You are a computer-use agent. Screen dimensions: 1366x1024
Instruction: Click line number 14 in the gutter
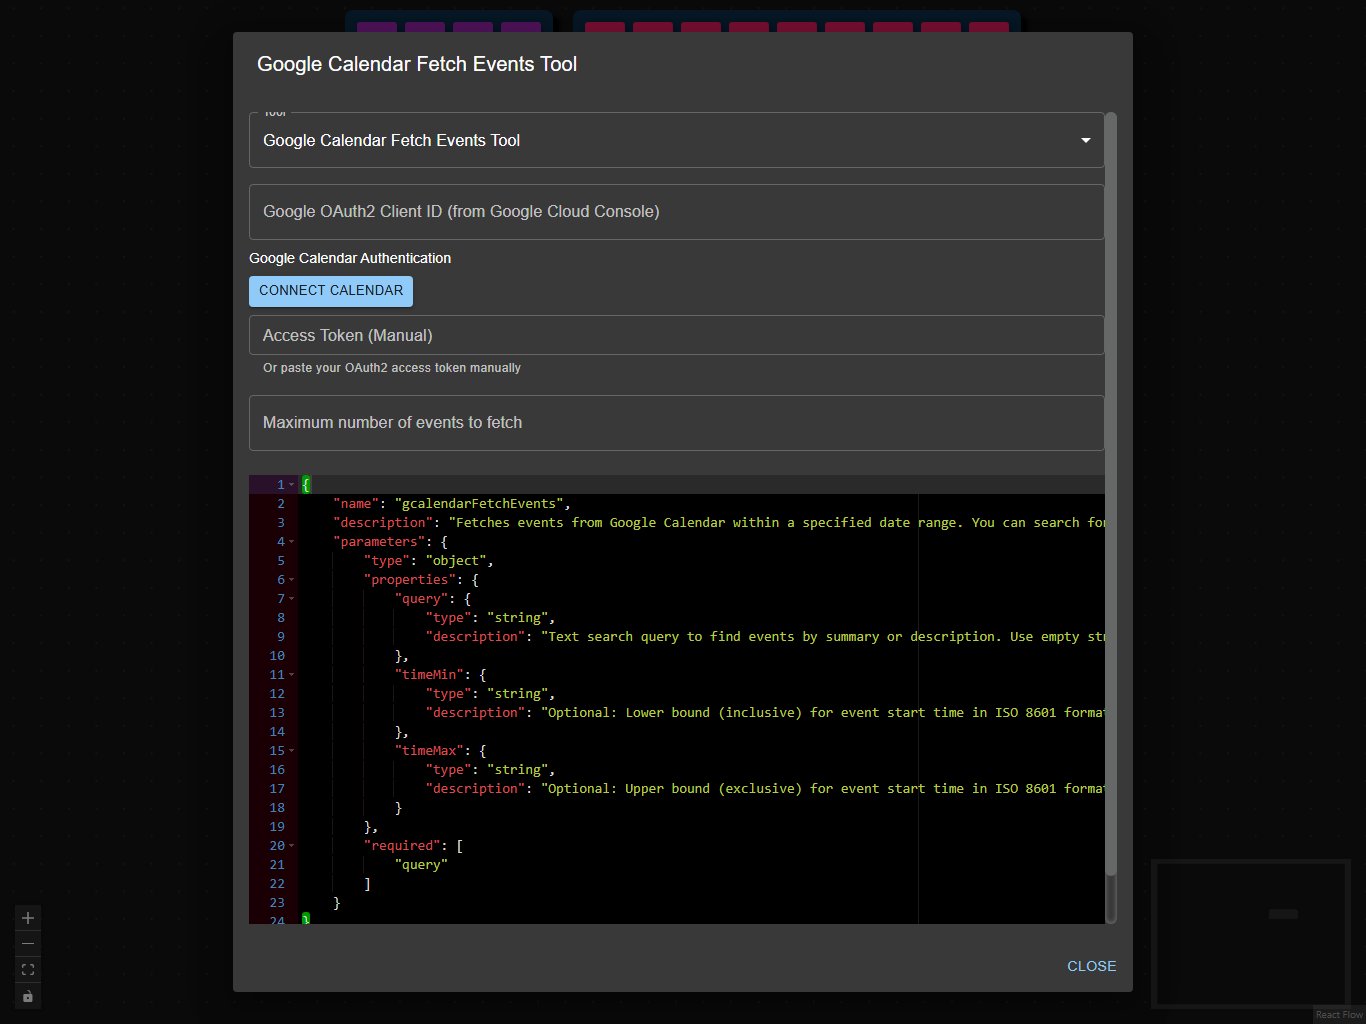click(x=277, y=732)
